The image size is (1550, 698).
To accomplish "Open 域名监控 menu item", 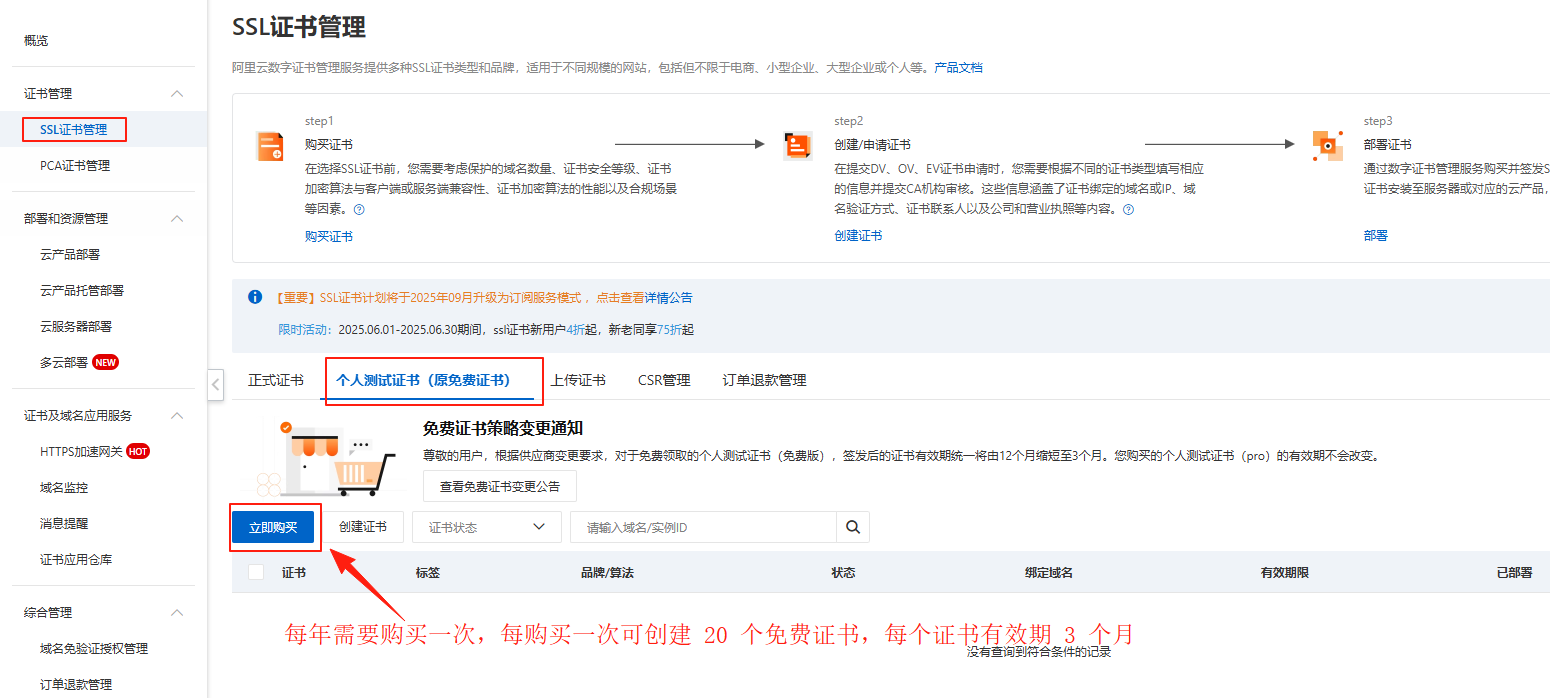I will tap(64, 488).
